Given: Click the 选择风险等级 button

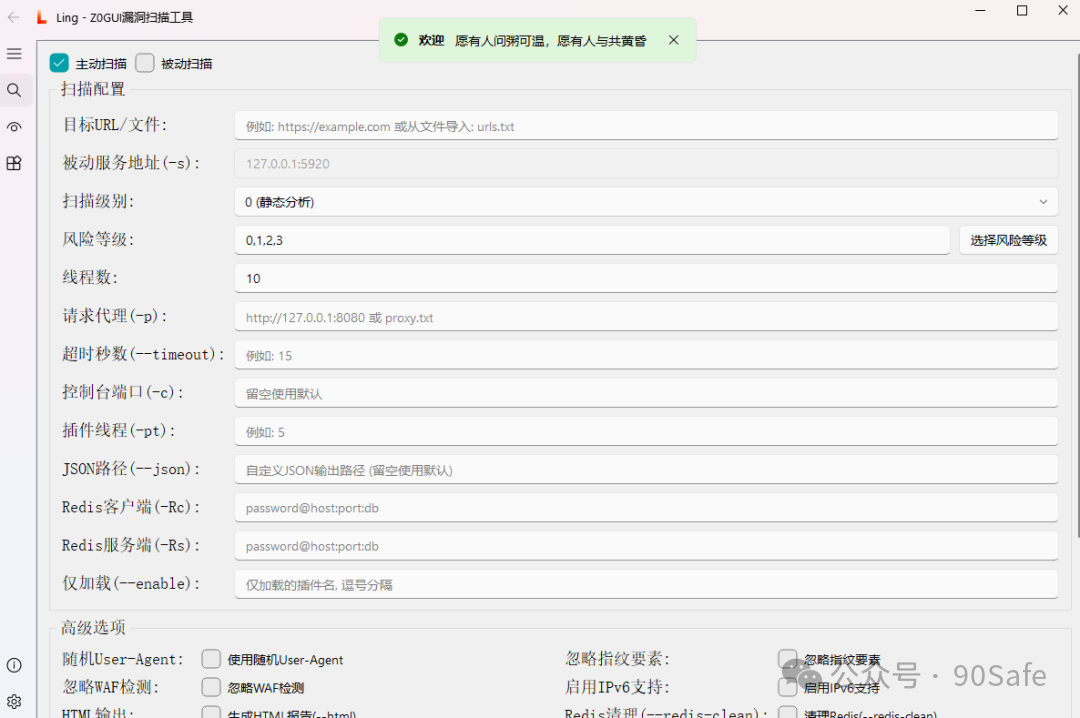Looking at the screenshot, I should coord(1008,240).
